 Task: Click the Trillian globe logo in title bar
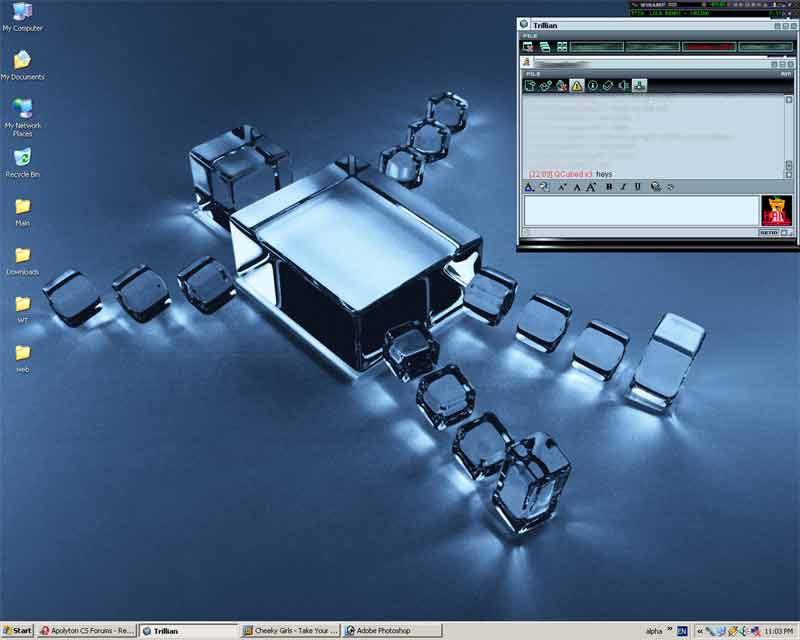point(524,24)
